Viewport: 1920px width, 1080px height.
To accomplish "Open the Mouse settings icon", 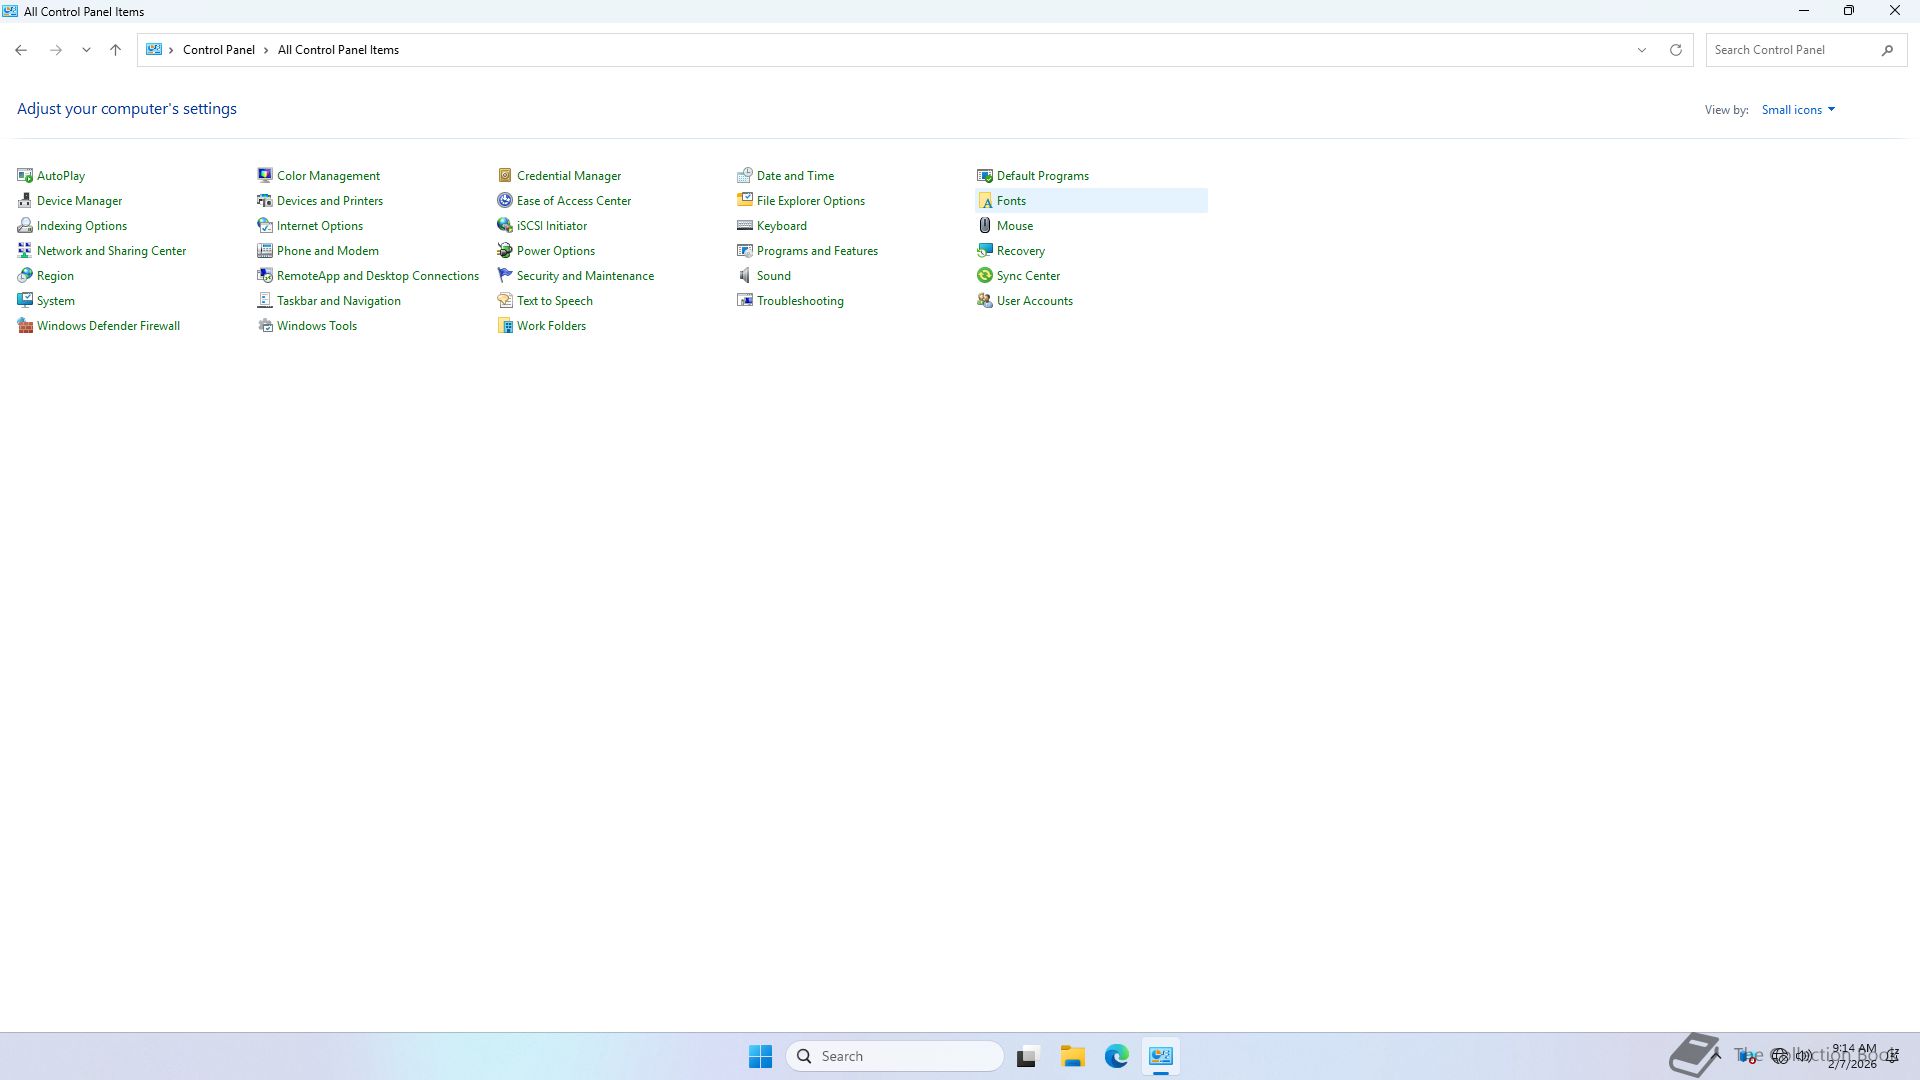I will pos(985,226).
